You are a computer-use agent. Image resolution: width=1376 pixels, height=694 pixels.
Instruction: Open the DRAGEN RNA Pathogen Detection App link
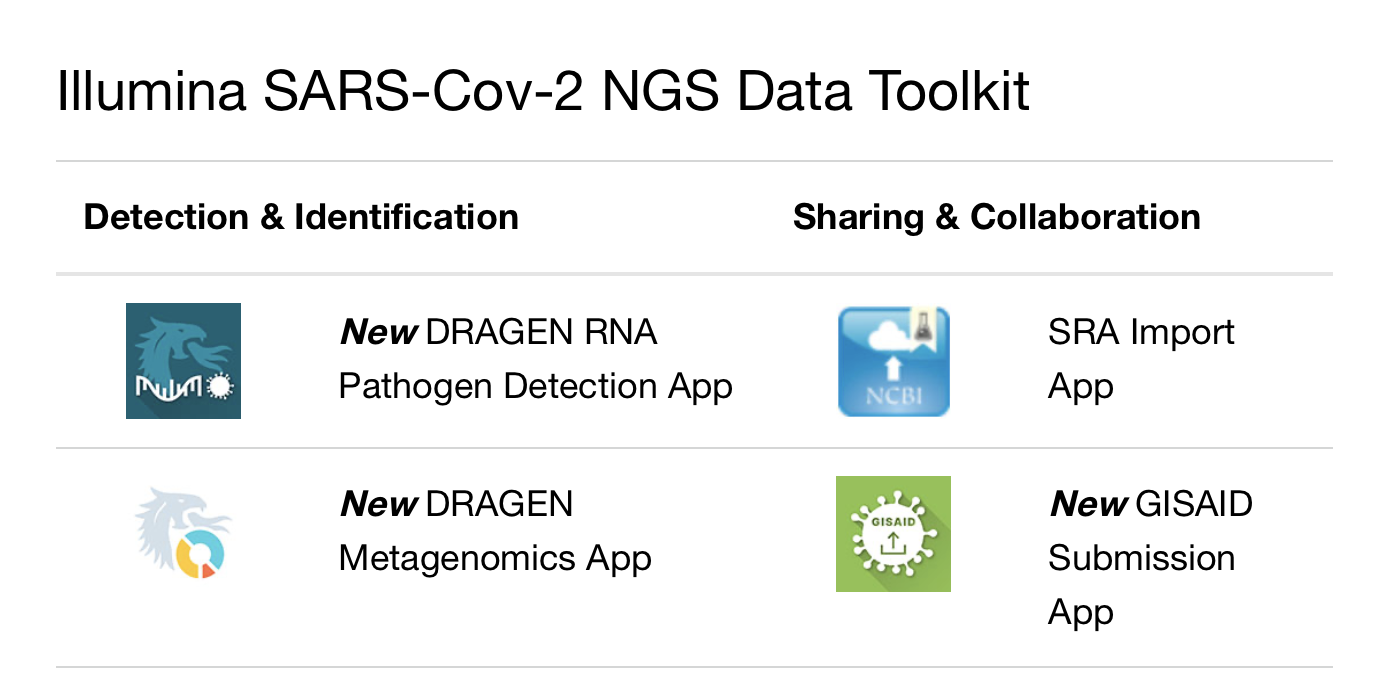(536, 359)
